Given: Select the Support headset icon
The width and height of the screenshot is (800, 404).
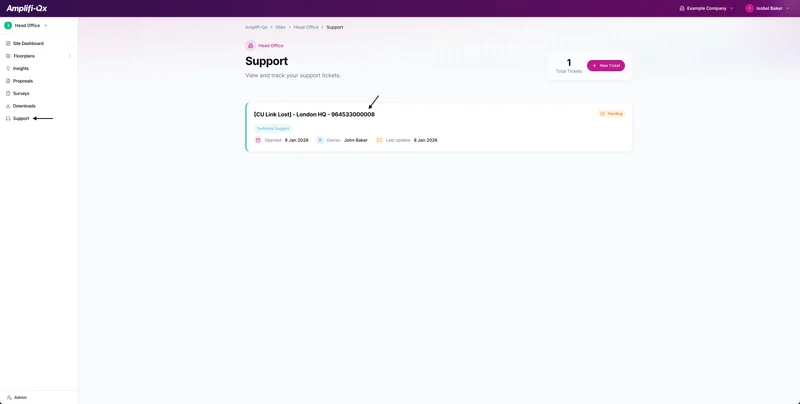Looking at the screenshot, I should [8, 118].
